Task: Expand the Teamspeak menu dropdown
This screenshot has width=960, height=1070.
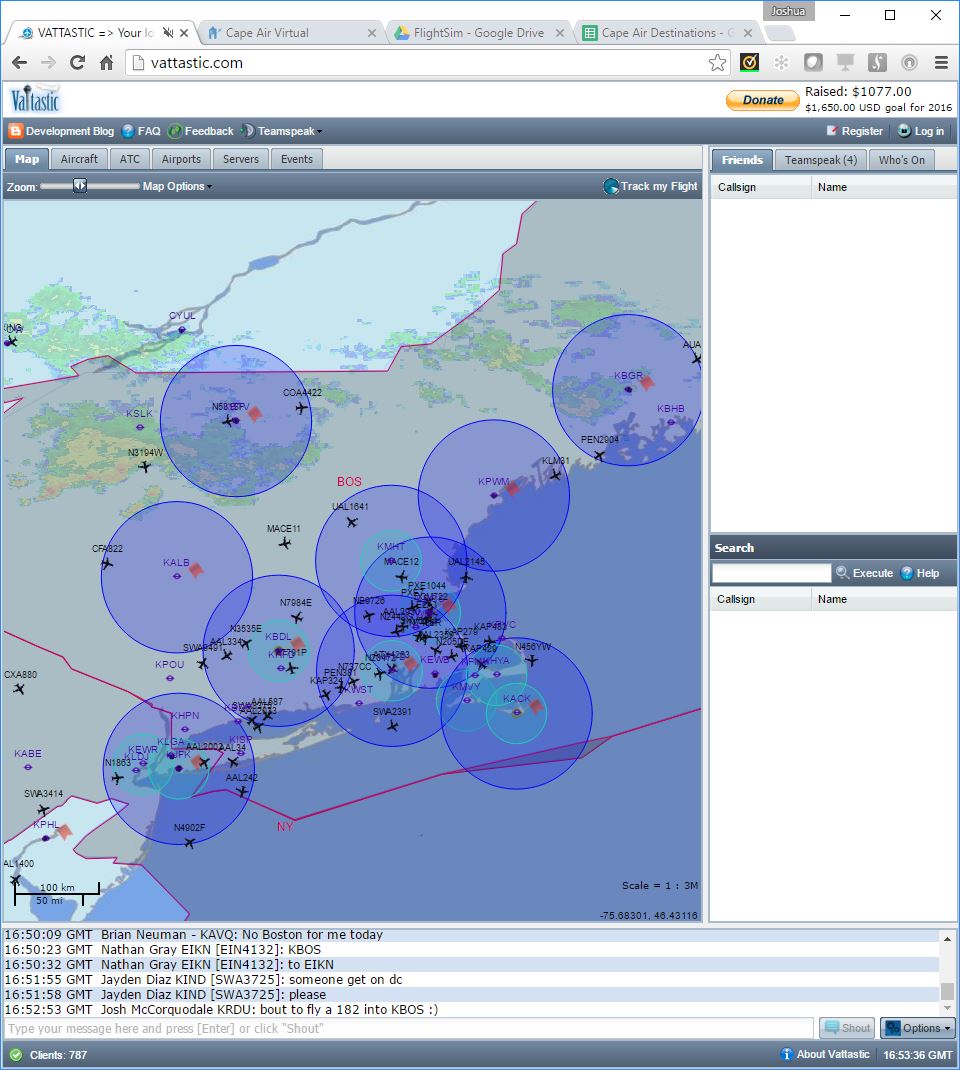Action: click(289, 131)
